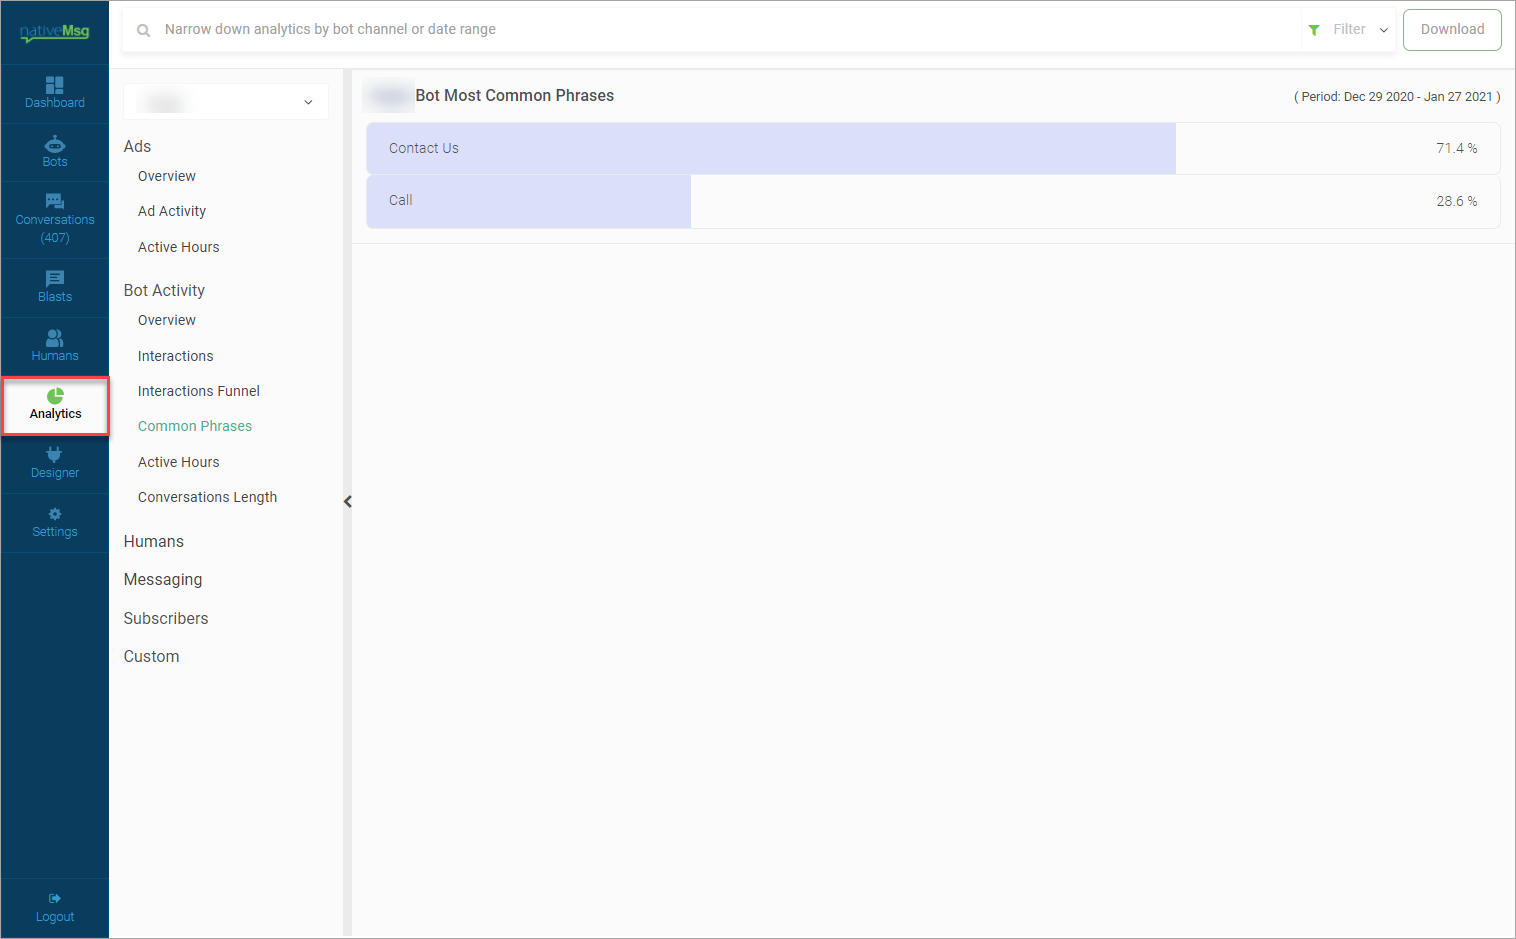Select Common Phrases report
Viewport: 1516px width, 939px height.
(x=195, y=426)
